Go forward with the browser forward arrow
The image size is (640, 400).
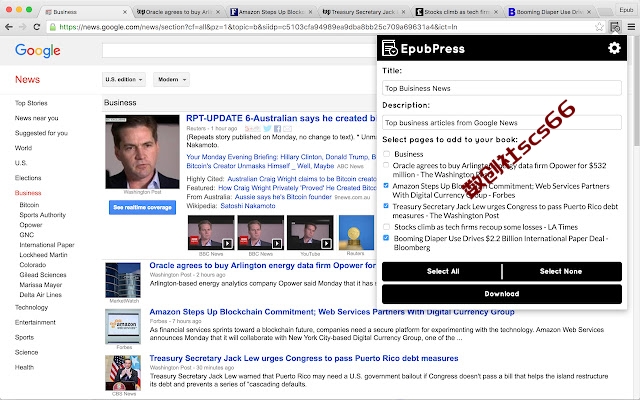point(22,27)
